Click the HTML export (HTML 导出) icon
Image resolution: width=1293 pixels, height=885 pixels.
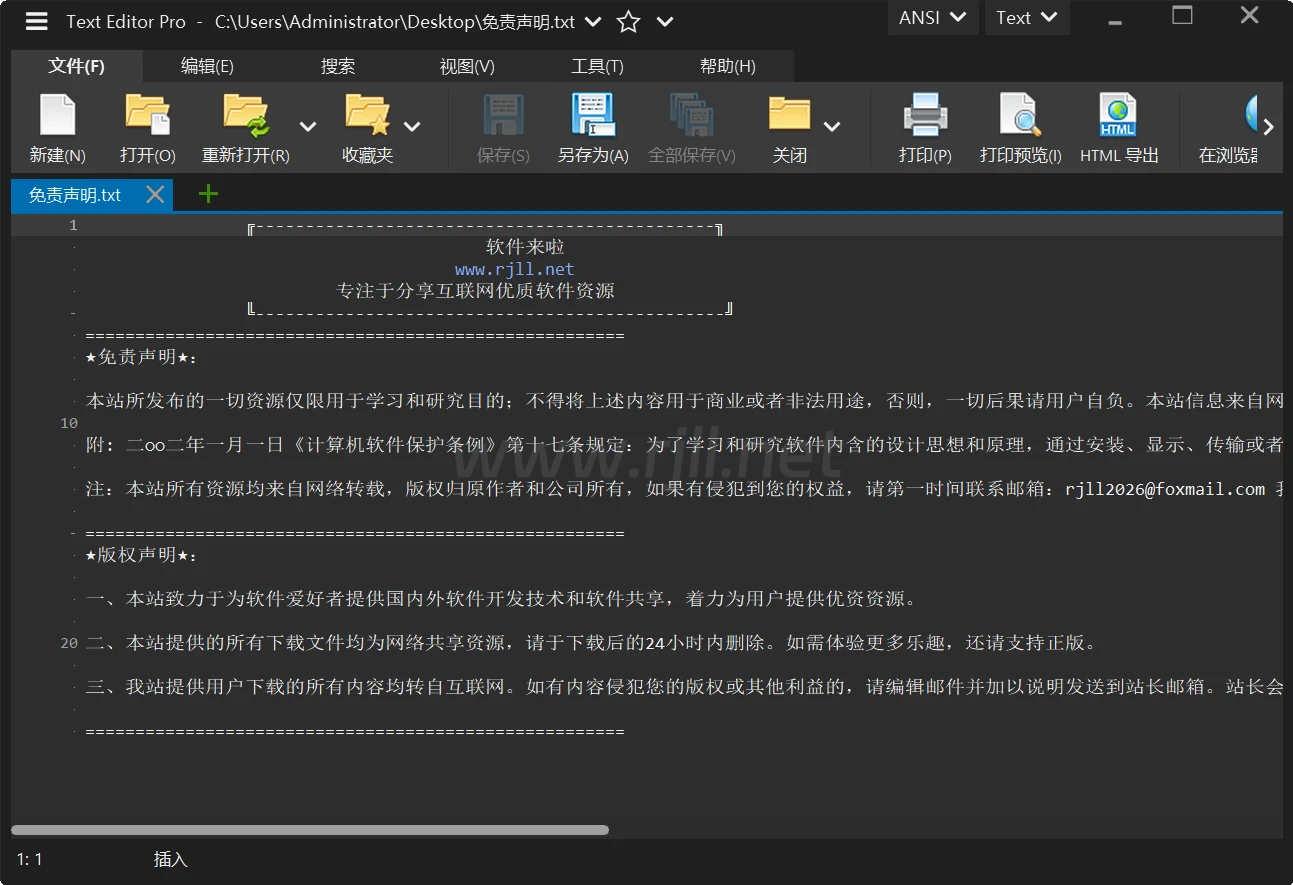[1118, 115]
